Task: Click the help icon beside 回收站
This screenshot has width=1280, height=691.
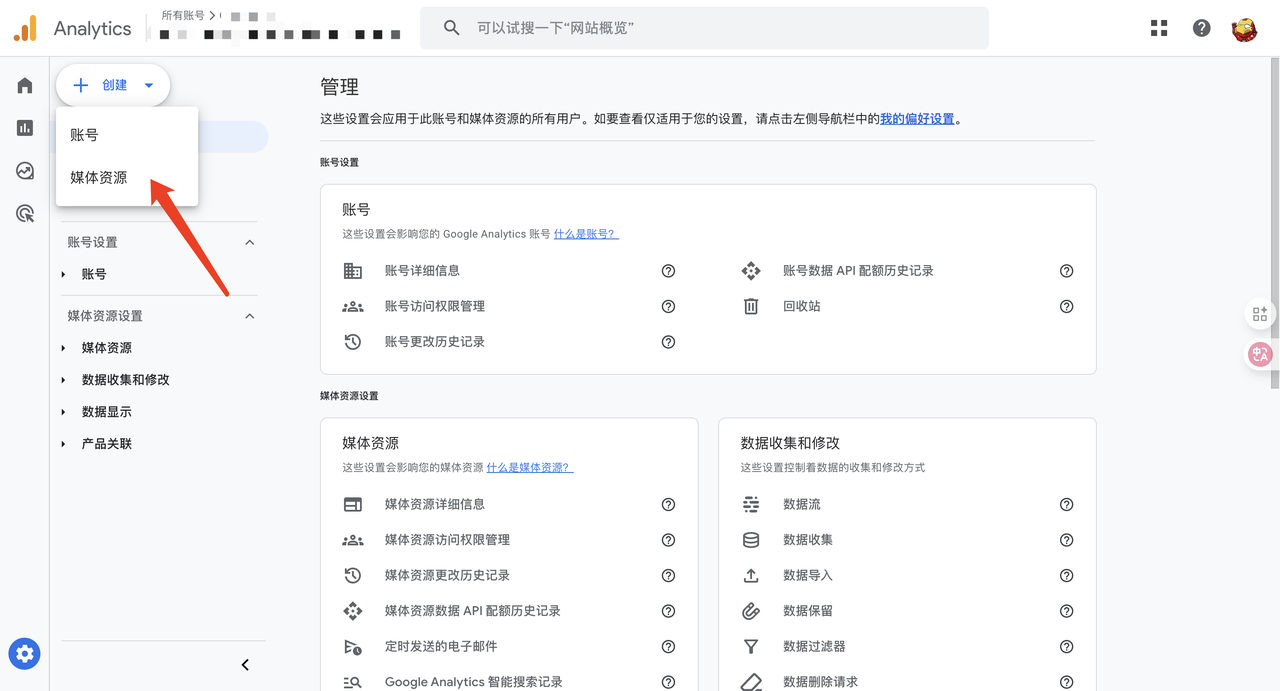Action: [1066, 306]
